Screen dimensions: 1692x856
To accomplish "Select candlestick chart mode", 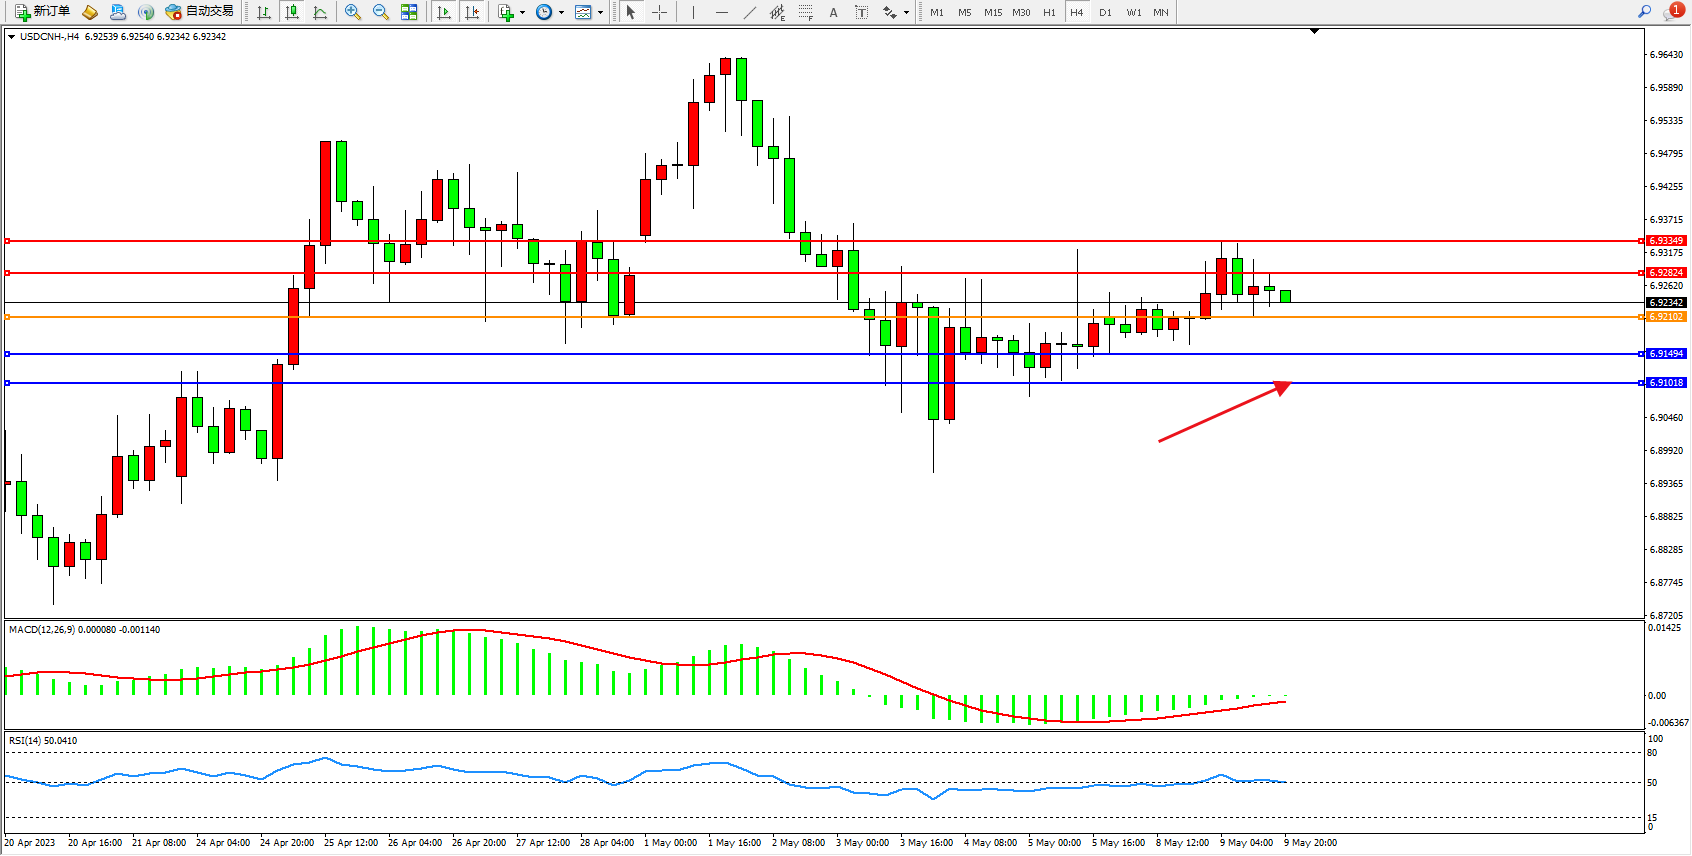I will (x=292, y=12).
